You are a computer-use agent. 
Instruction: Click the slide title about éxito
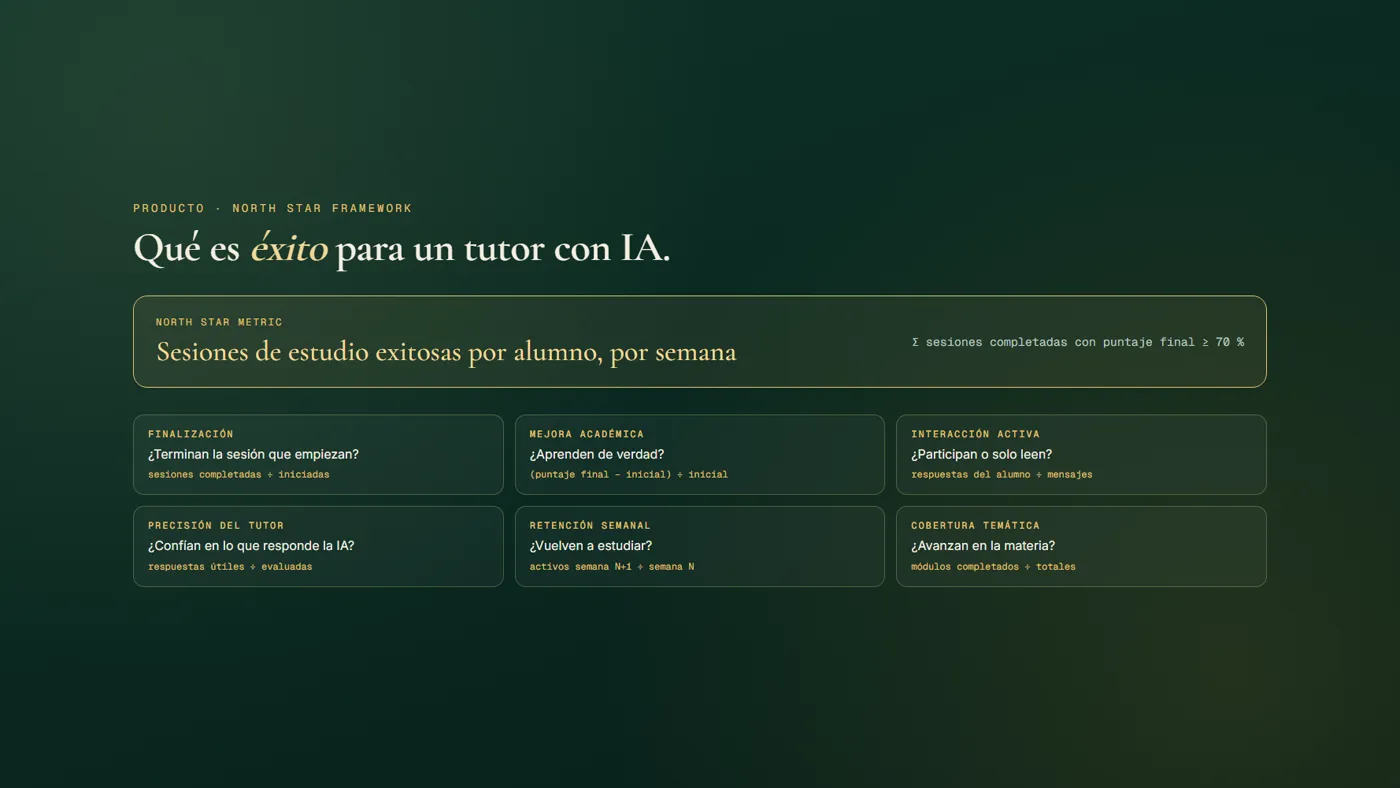point(402,248)
